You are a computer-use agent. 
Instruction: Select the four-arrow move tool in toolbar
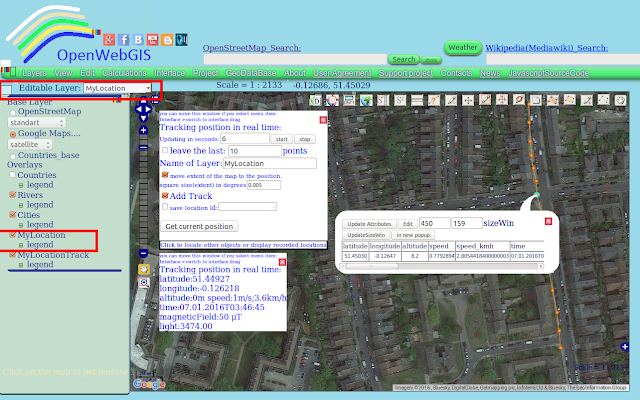point(468,100)
